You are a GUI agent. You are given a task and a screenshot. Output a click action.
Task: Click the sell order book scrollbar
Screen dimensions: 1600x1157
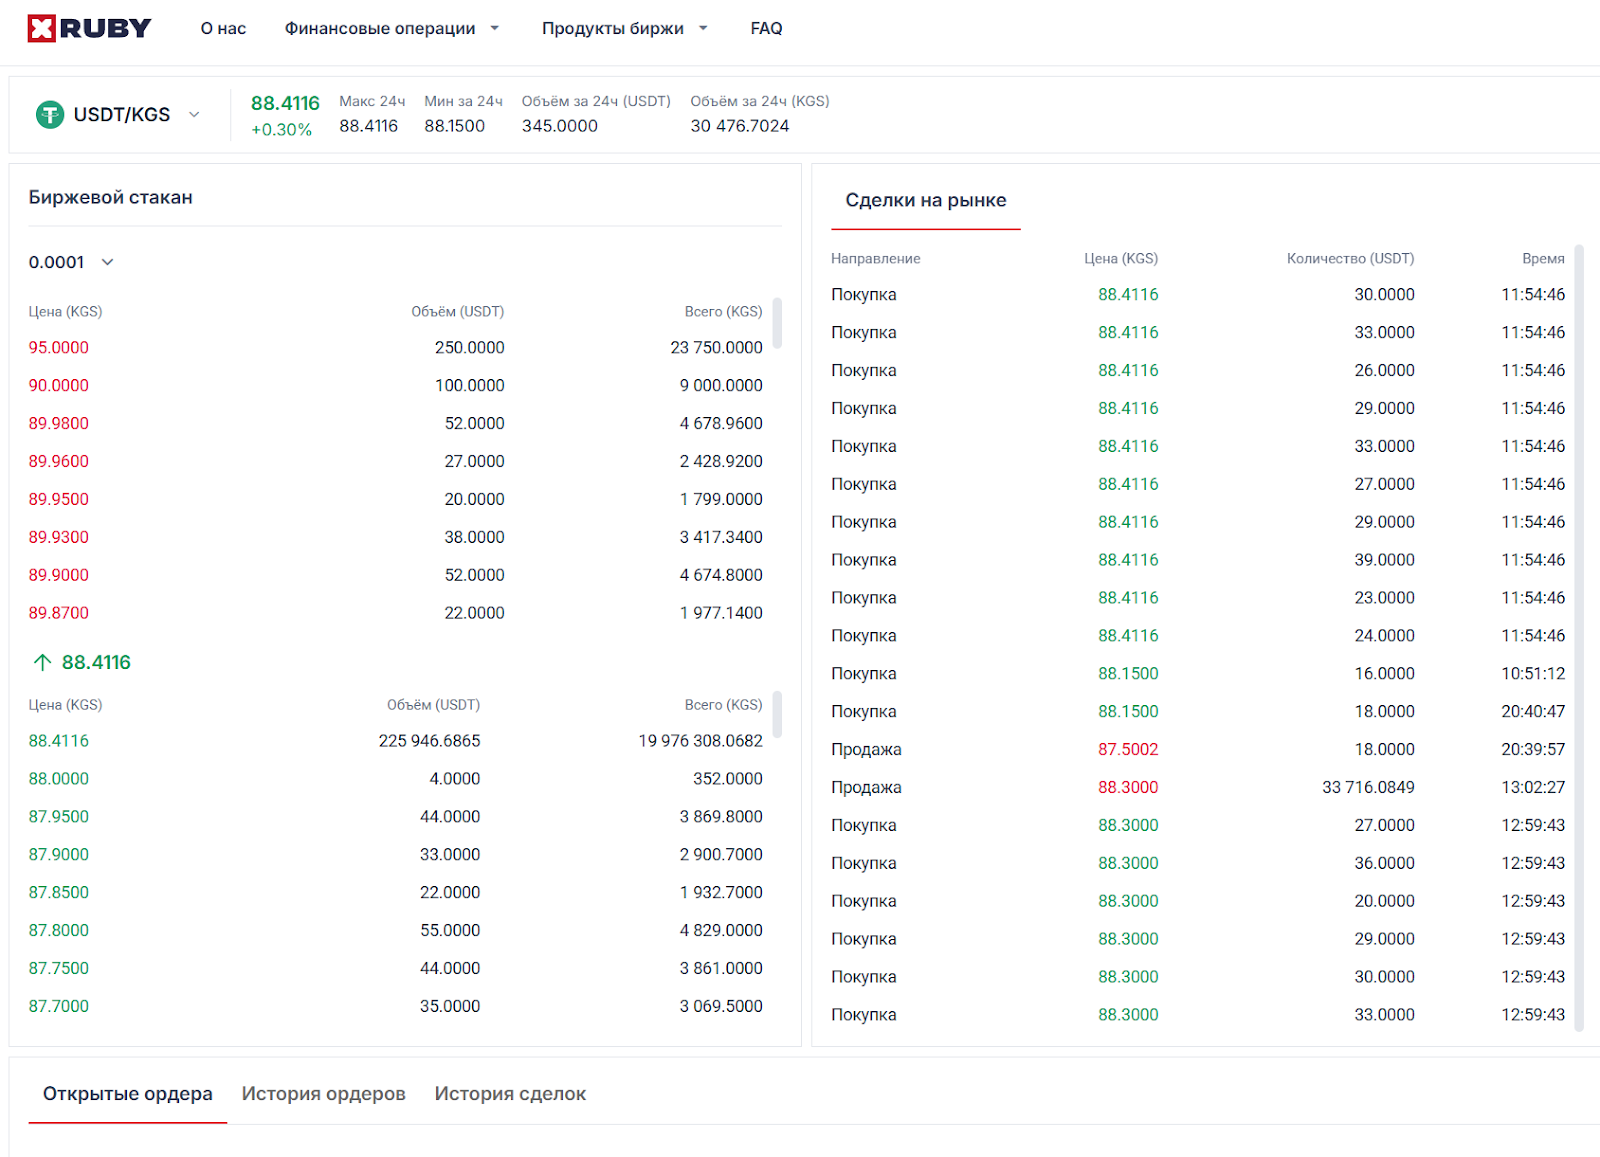point(777,323)
